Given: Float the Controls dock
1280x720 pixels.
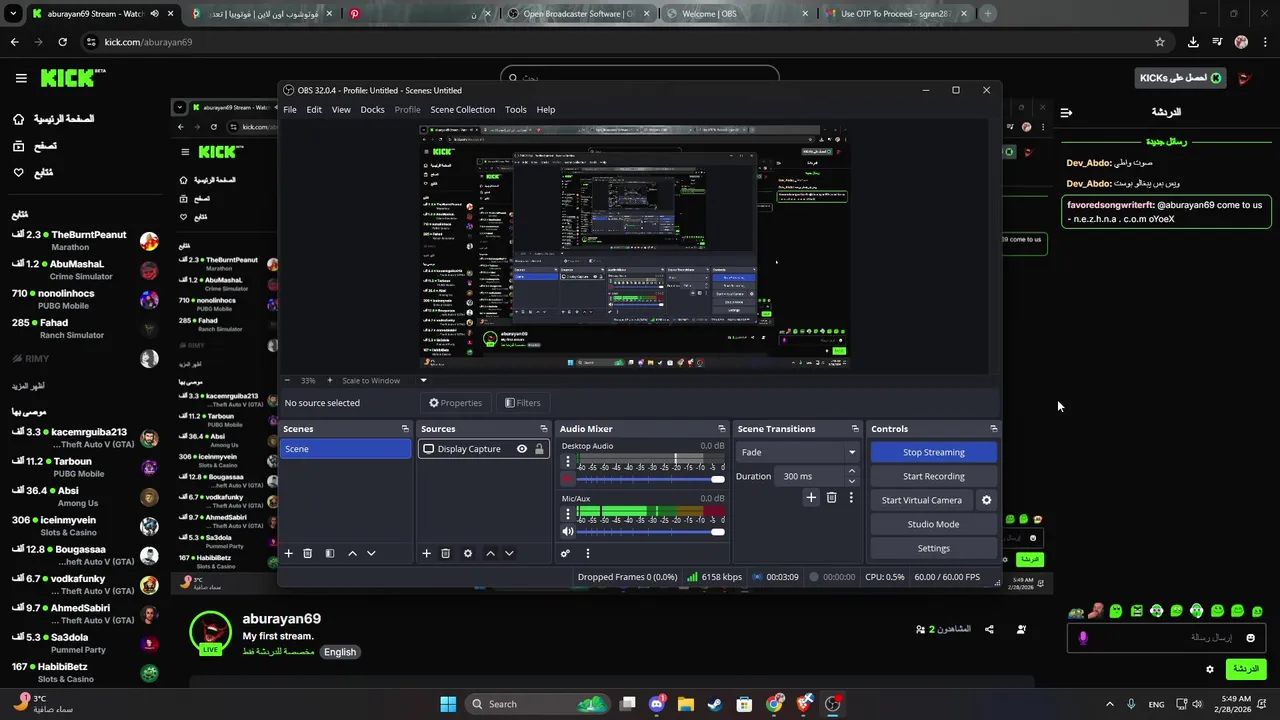Looking at the screenshot, I should [x=993, y=429].
